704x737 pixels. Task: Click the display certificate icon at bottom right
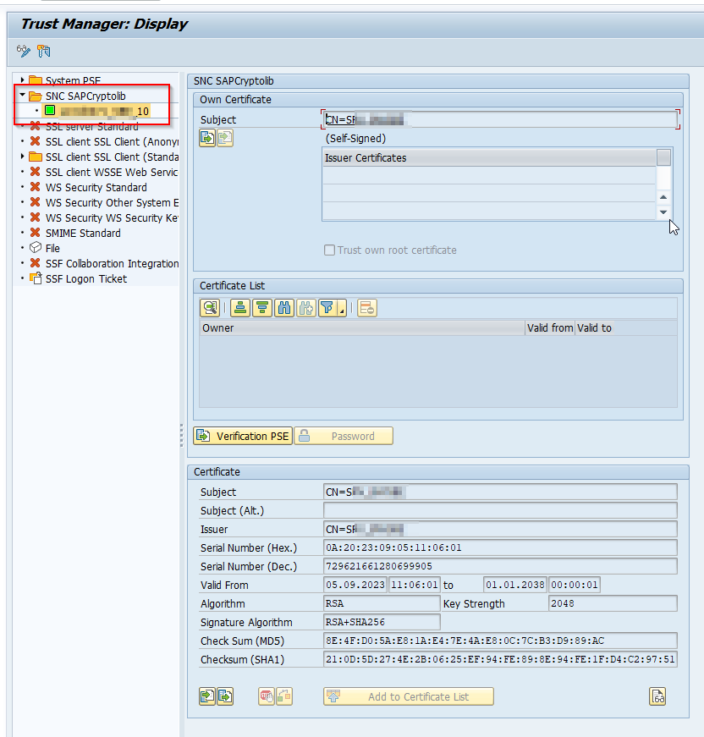tap(657, 696)
